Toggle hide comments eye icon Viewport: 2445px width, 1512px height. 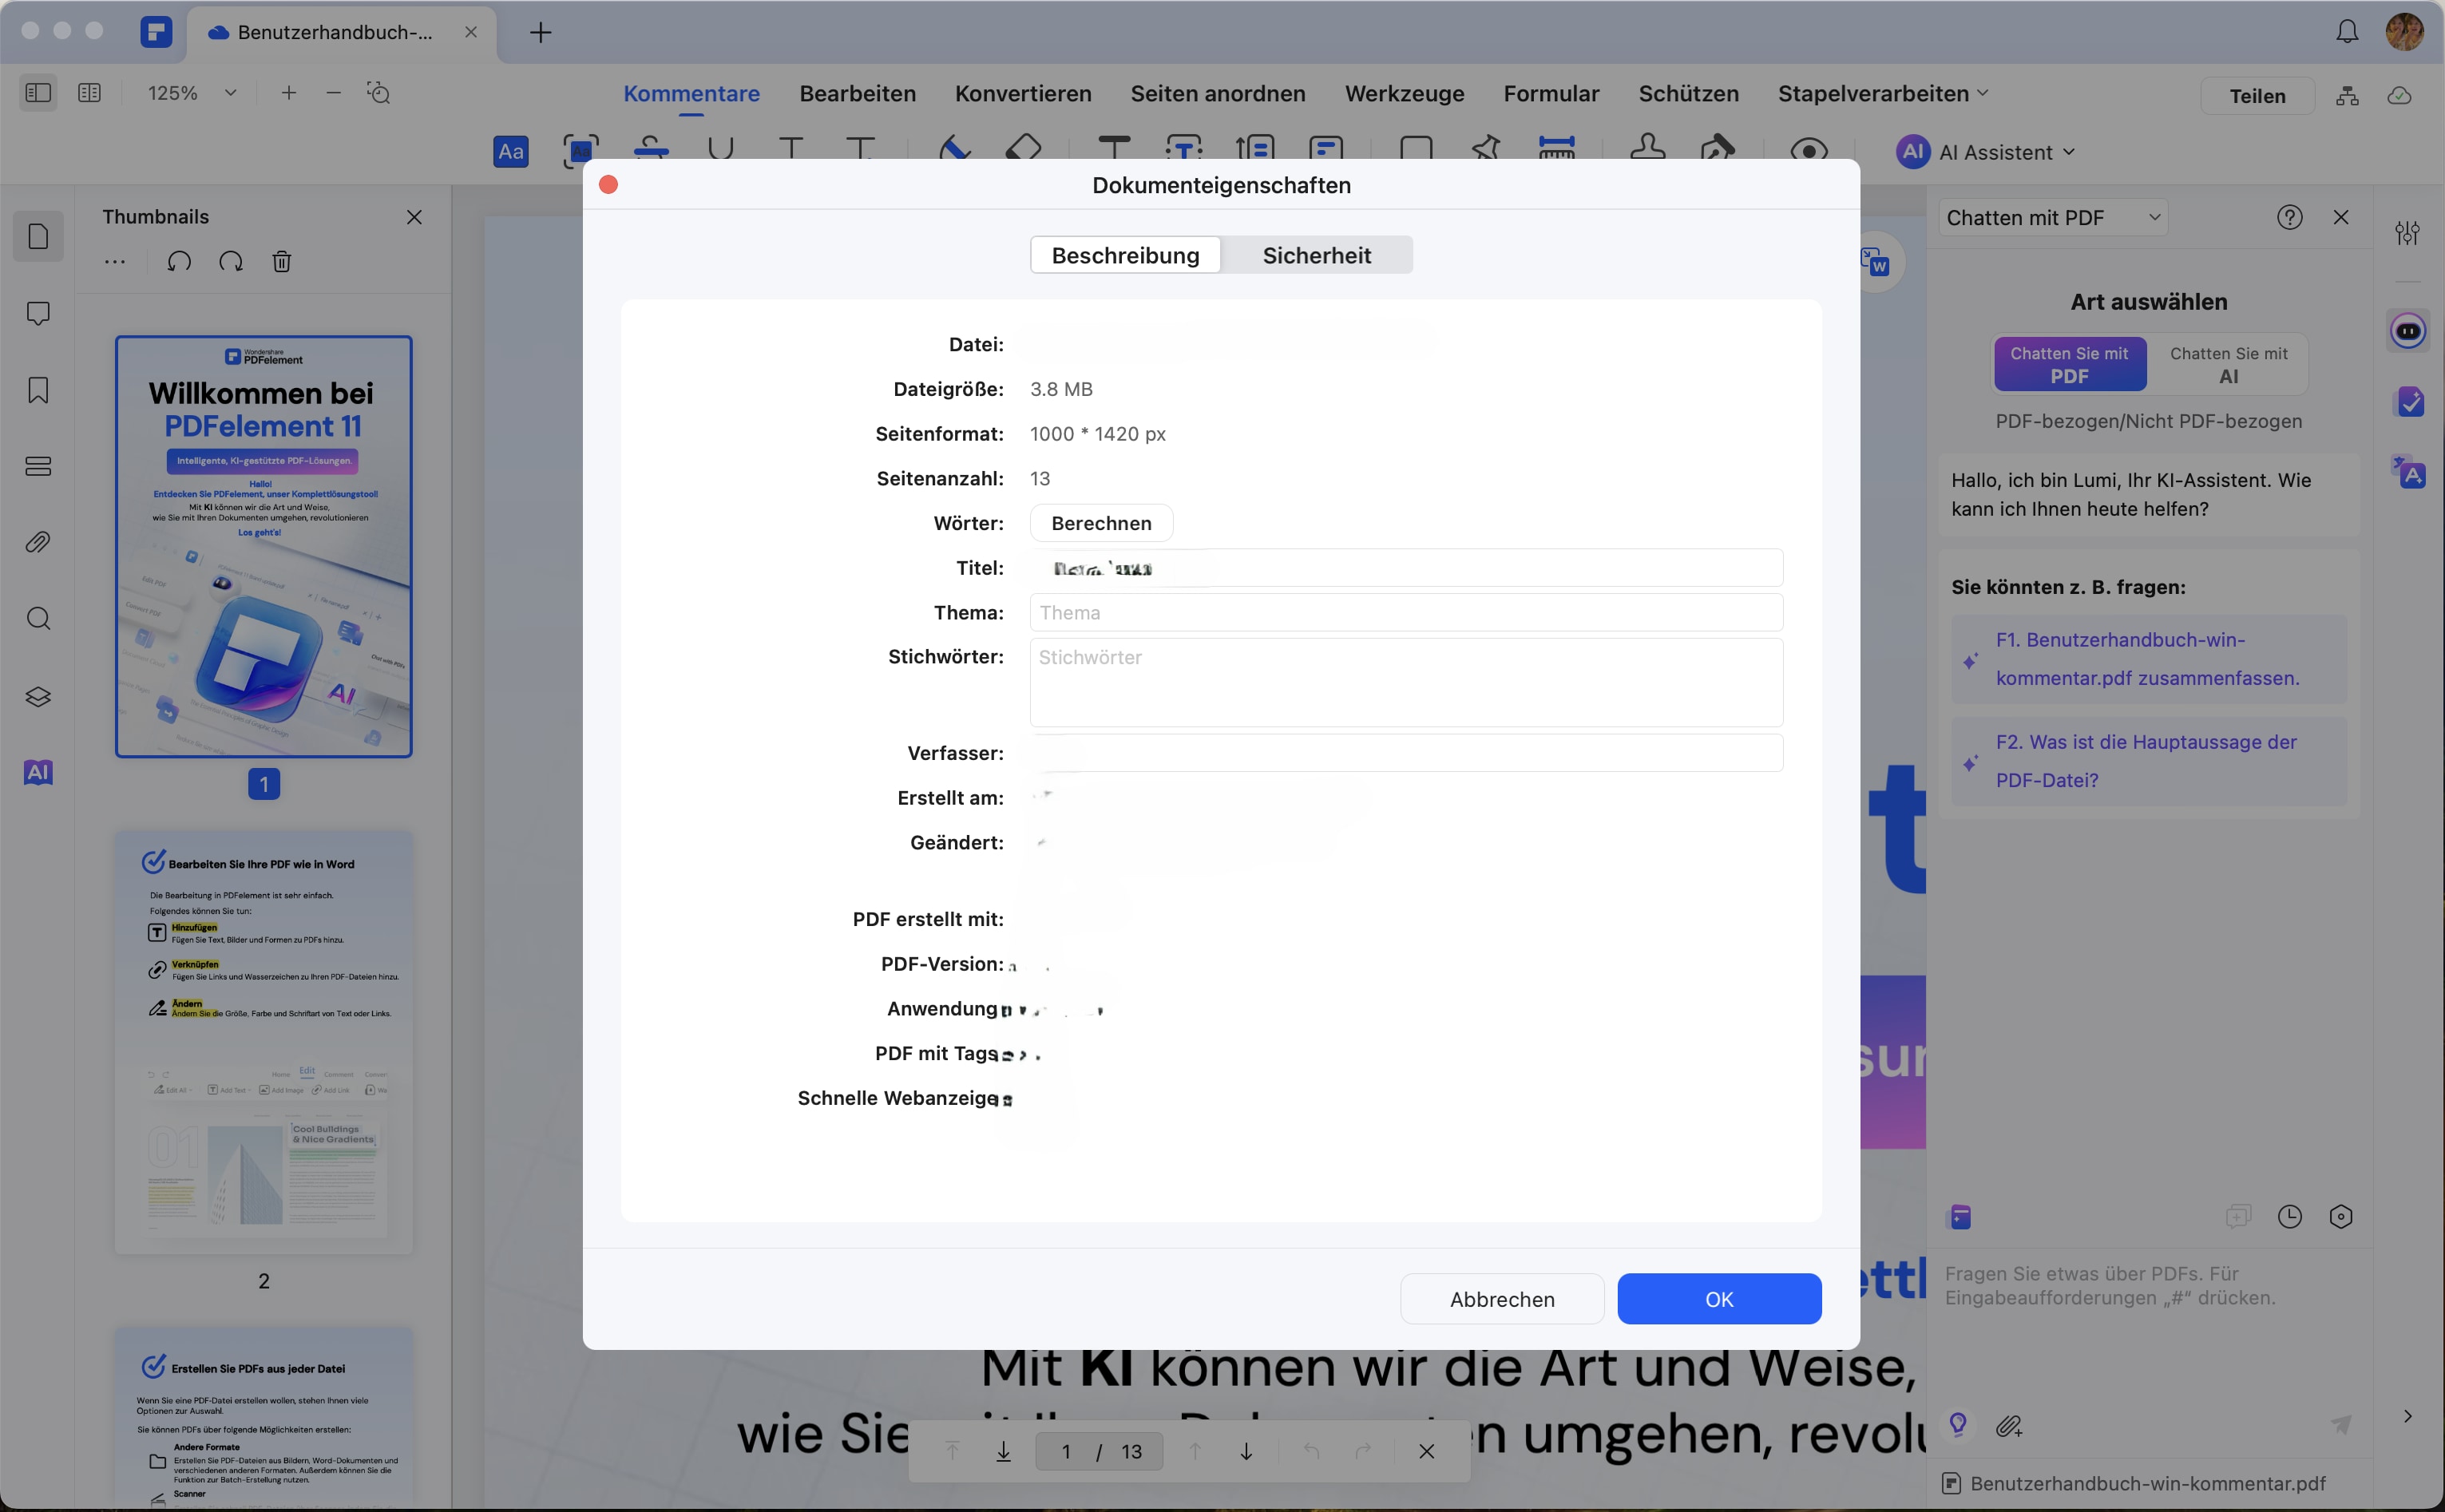coord(1809,150)
